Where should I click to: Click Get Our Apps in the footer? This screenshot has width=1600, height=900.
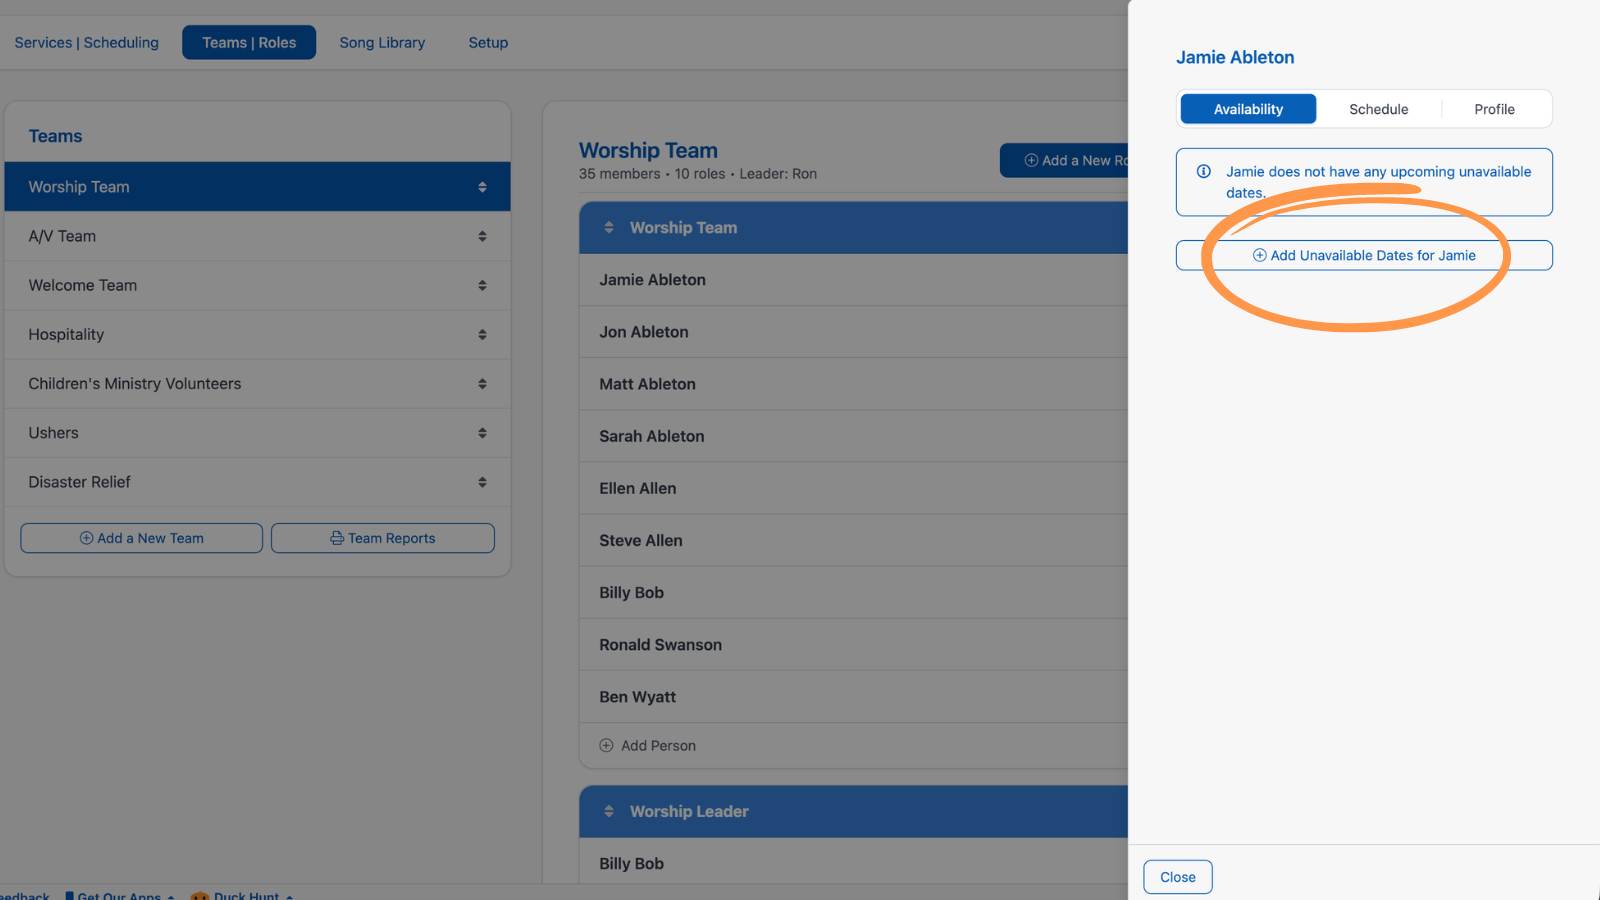pyautogui.click(x=120, y=895)
